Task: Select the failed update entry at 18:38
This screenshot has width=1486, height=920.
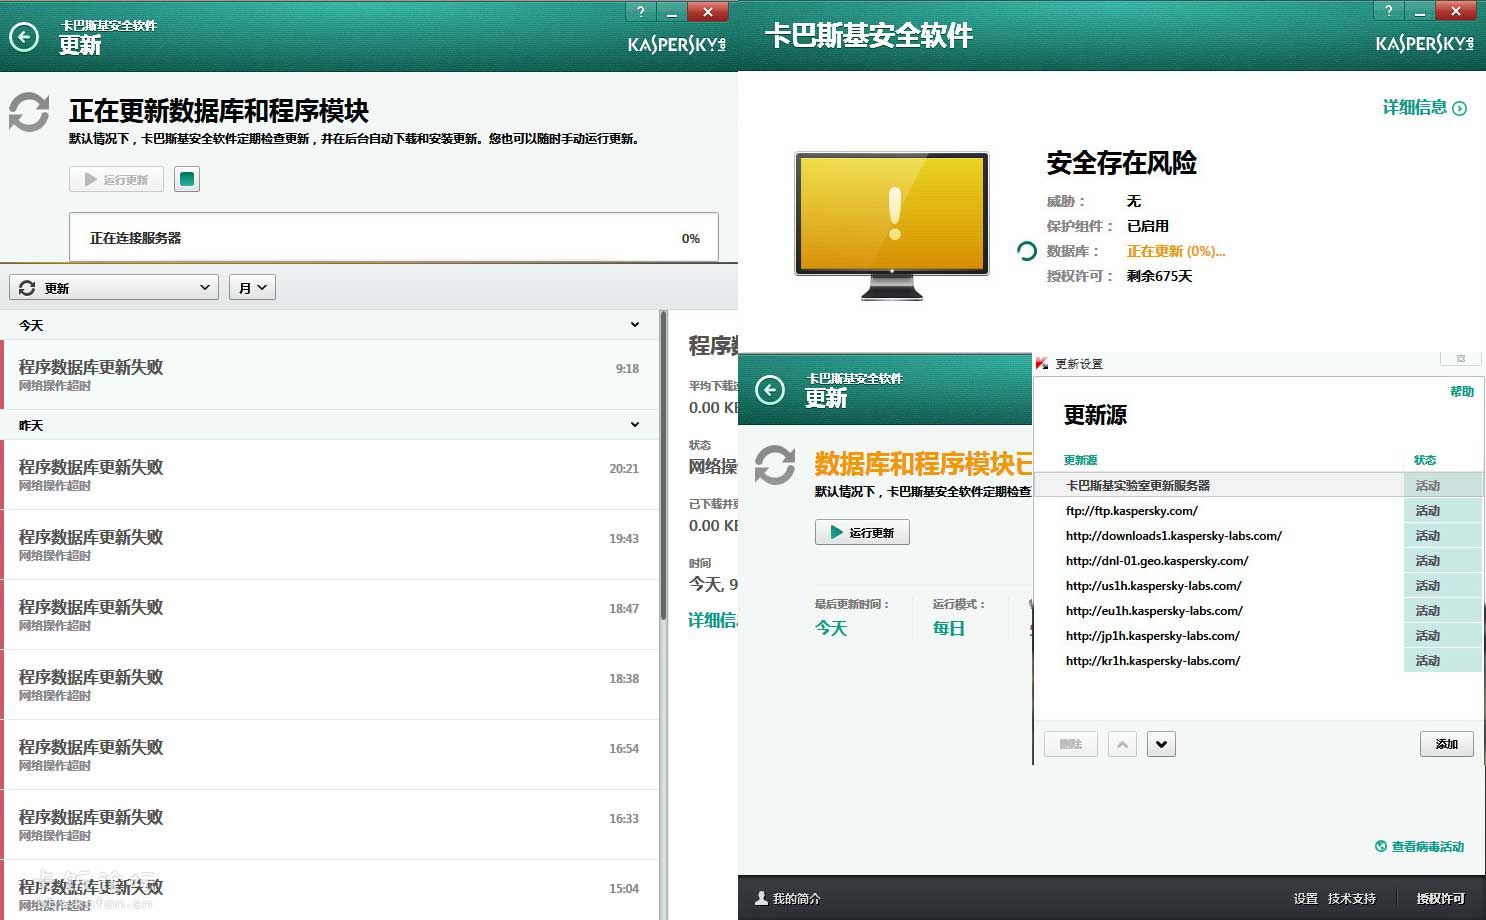Action: coord(330,685)
